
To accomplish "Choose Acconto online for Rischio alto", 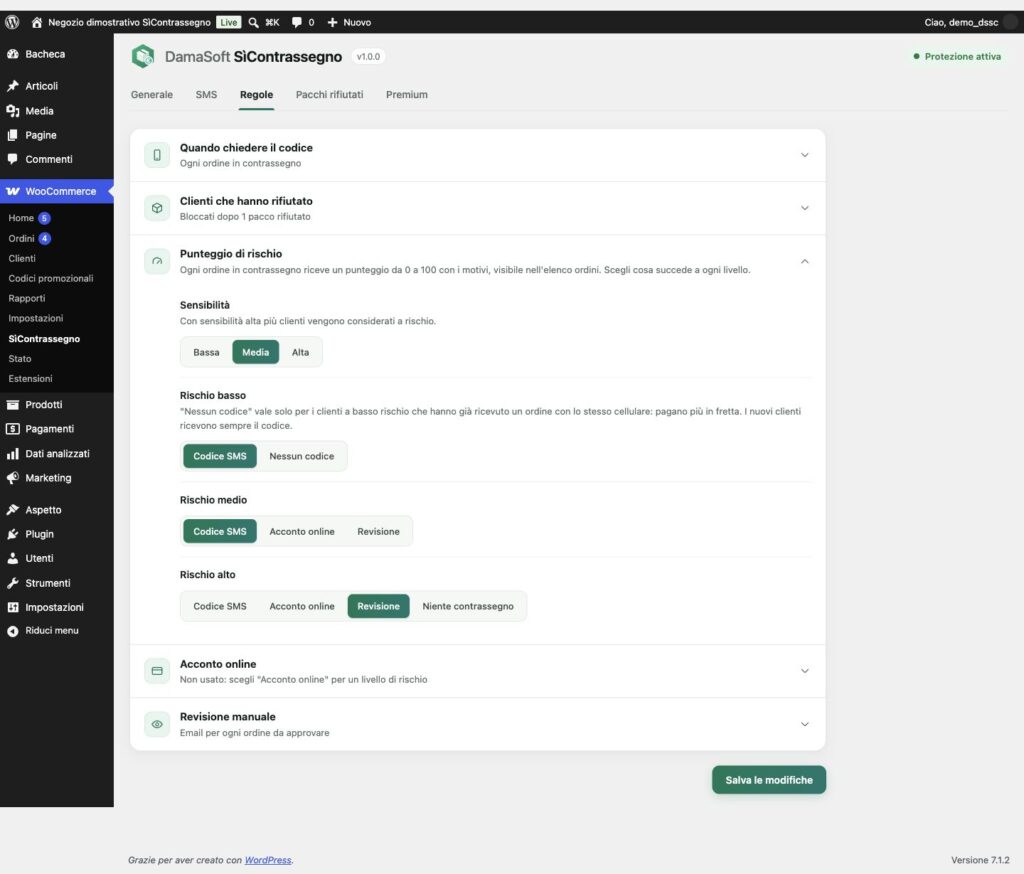I will click(302, 606).
